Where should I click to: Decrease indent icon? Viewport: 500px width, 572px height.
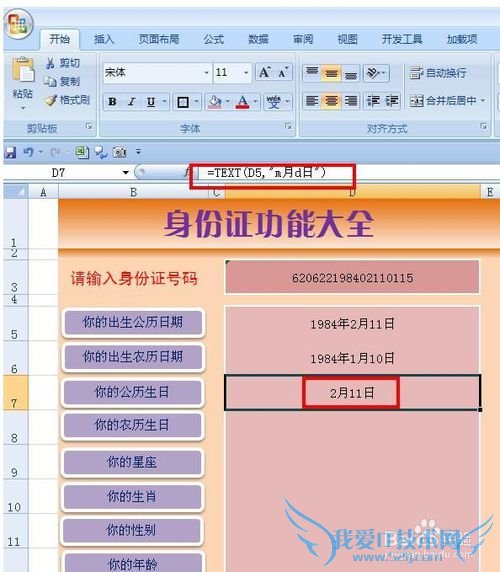(373, 101)
